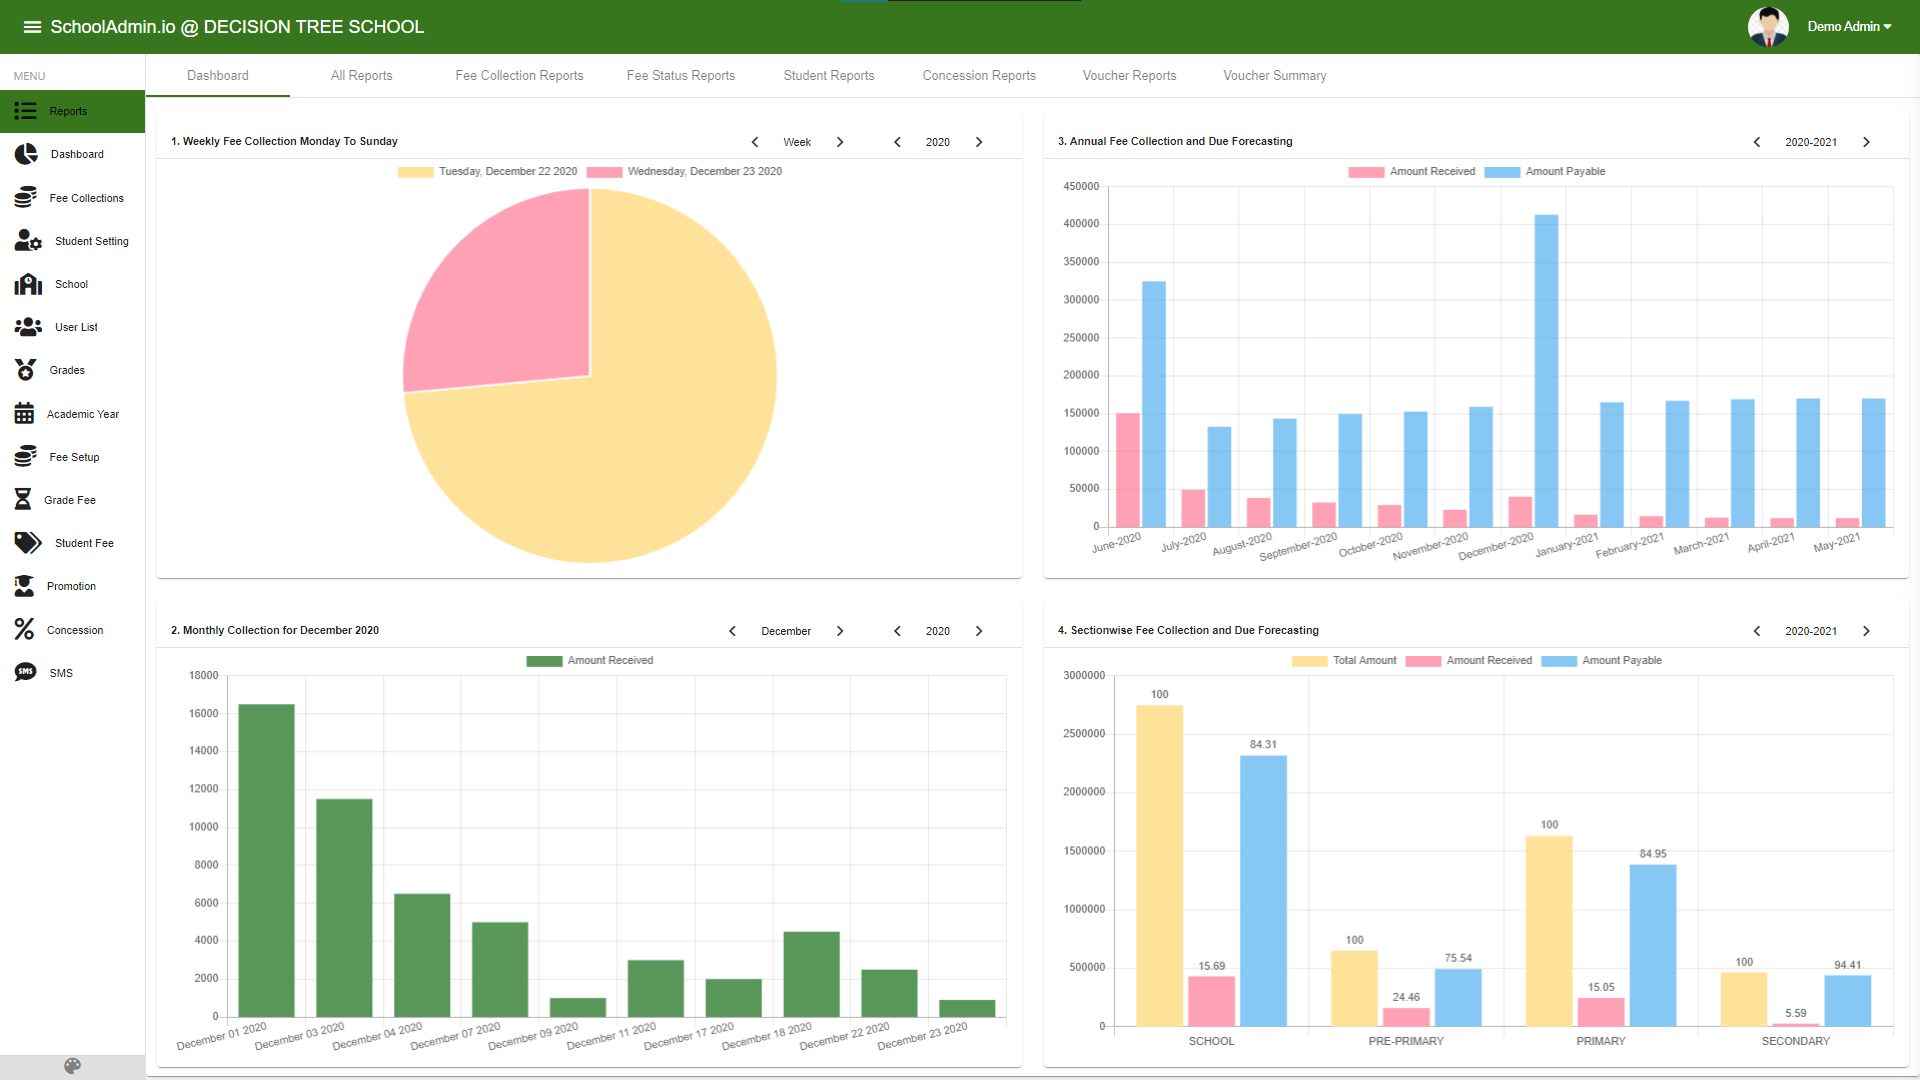Open the Student Fee tags icon

28,543
